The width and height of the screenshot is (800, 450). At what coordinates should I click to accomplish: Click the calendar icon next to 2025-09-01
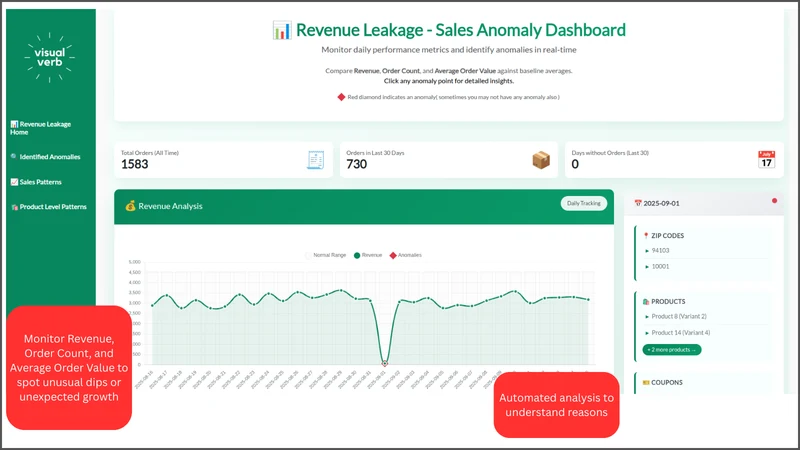pos(638,203)
